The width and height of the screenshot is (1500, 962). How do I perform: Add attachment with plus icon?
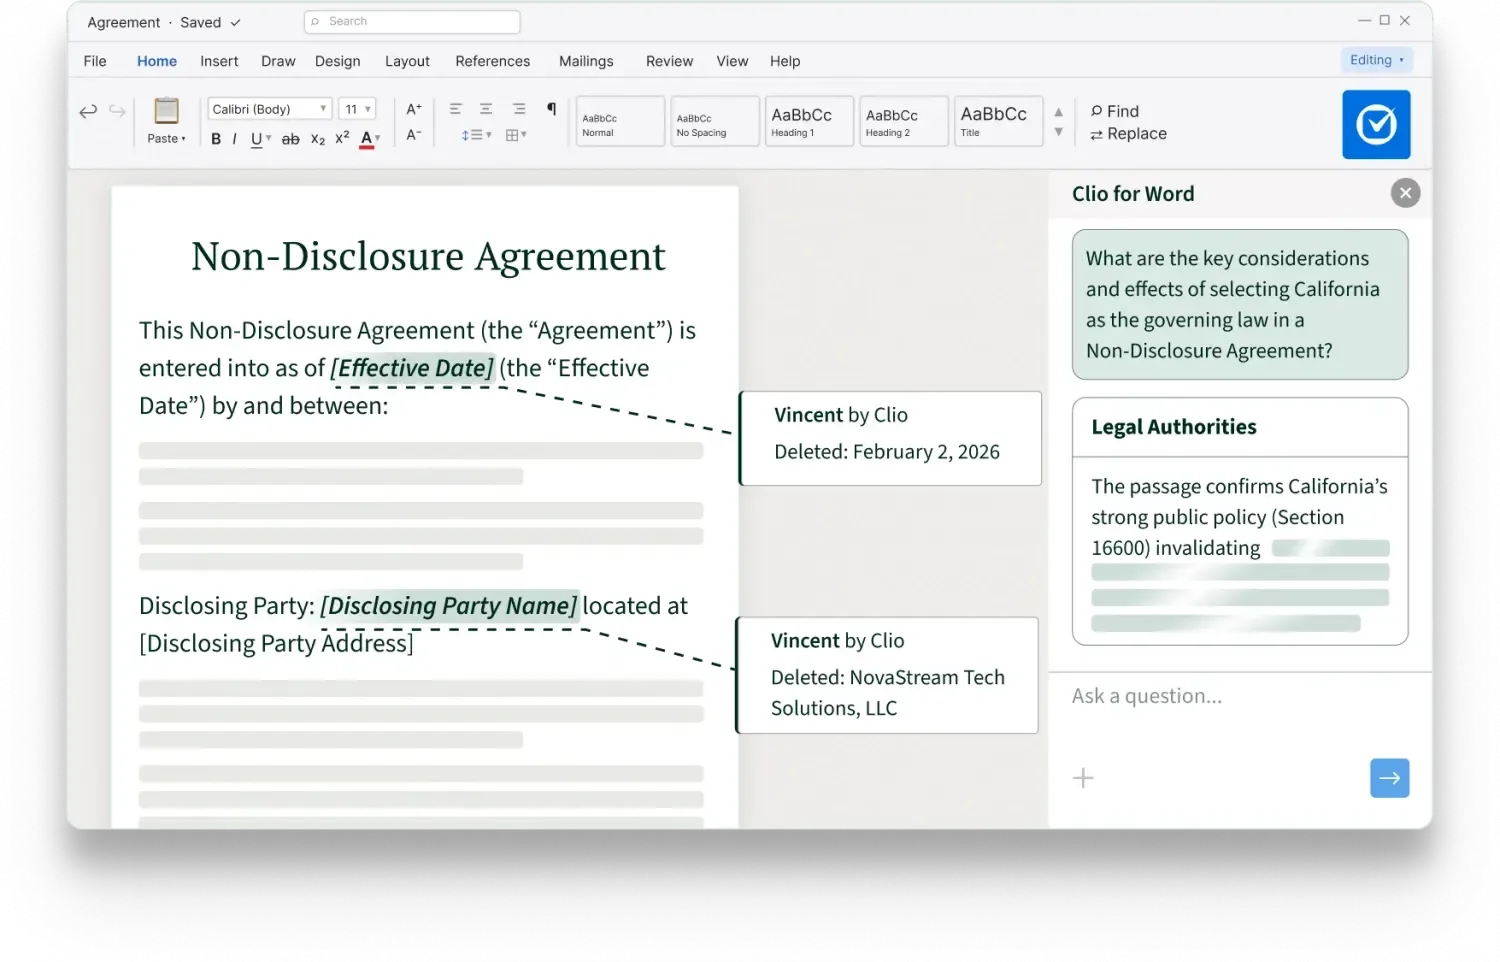(x=1083, y=778)
